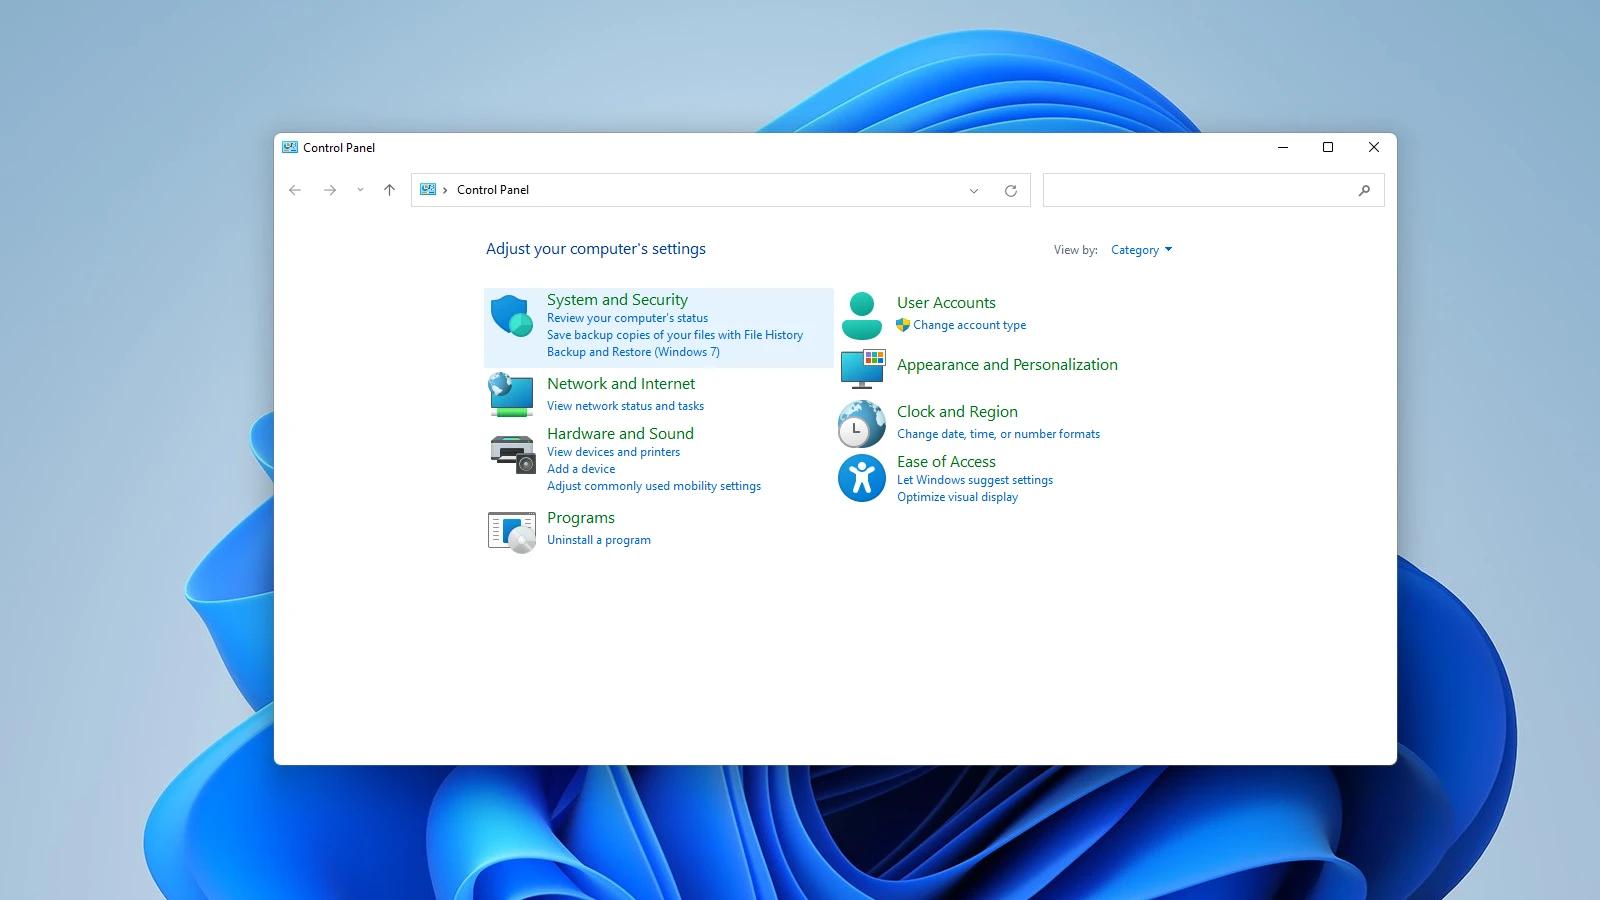Image resolution: width=1600 pixels, height=900 pixels.
Task: Open the Clock and Region globe icon
Action: pos(861,424)
